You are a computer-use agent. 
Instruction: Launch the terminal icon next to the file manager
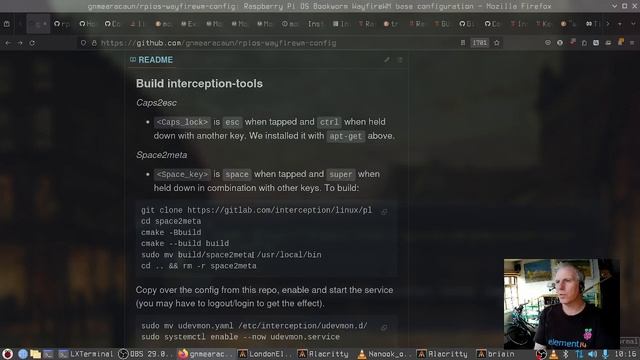coord(48,354)
